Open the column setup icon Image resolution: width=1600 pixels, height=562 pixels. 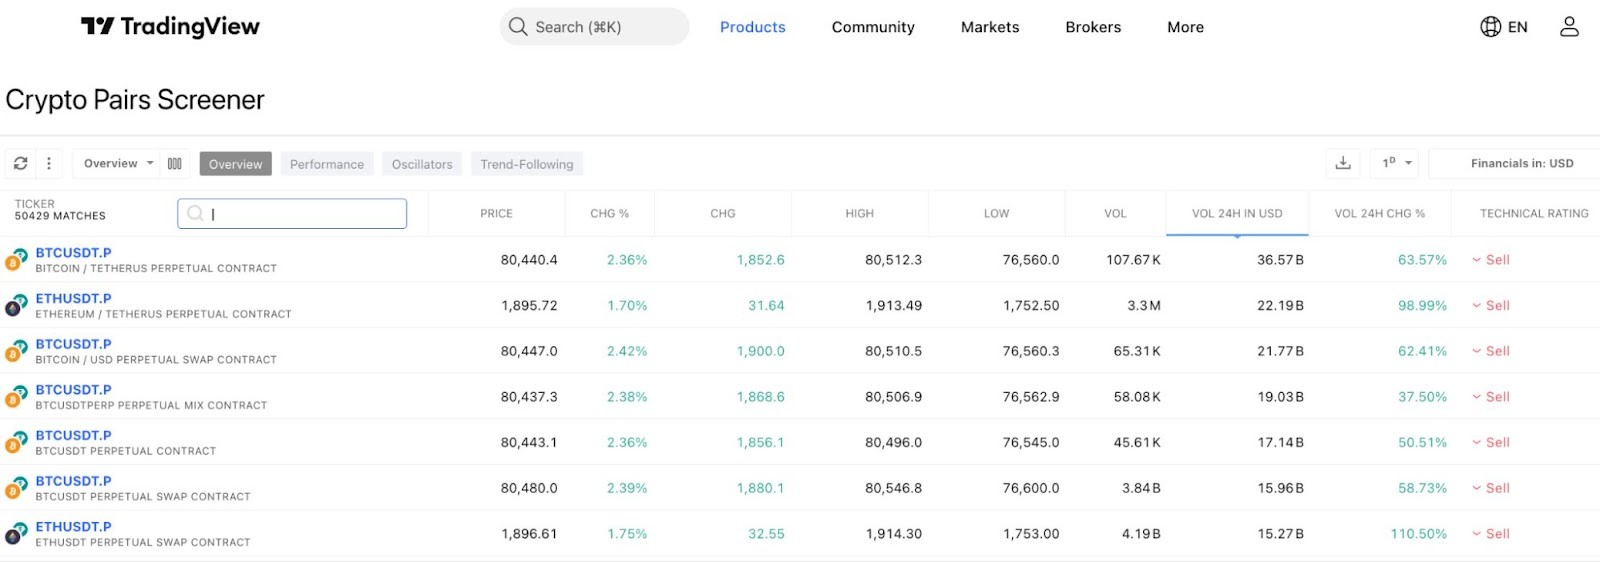[175, 163]
